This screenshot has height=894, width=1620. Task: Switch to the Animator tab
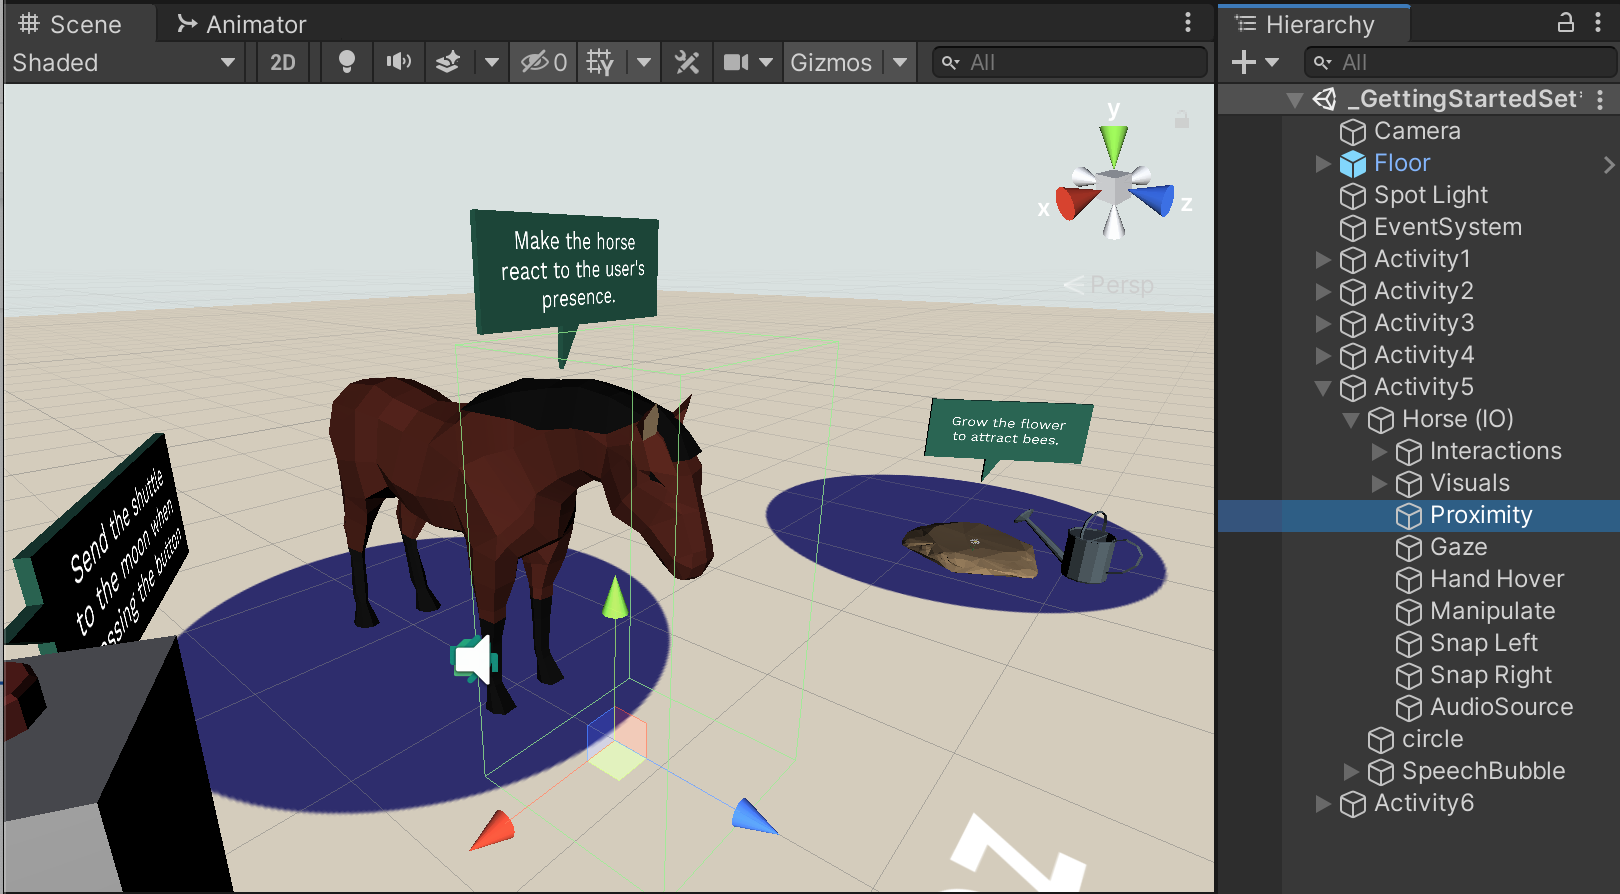[x=242, y=24]
